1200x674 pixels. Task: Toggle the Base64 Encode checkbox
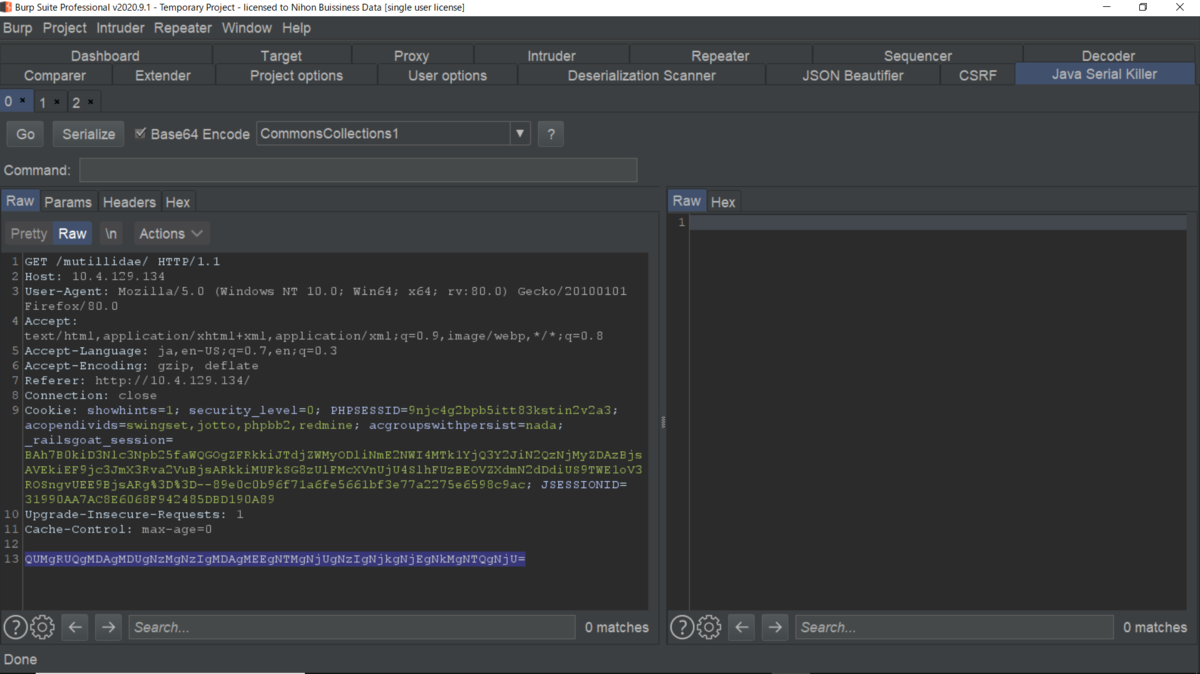coord(141,133)
